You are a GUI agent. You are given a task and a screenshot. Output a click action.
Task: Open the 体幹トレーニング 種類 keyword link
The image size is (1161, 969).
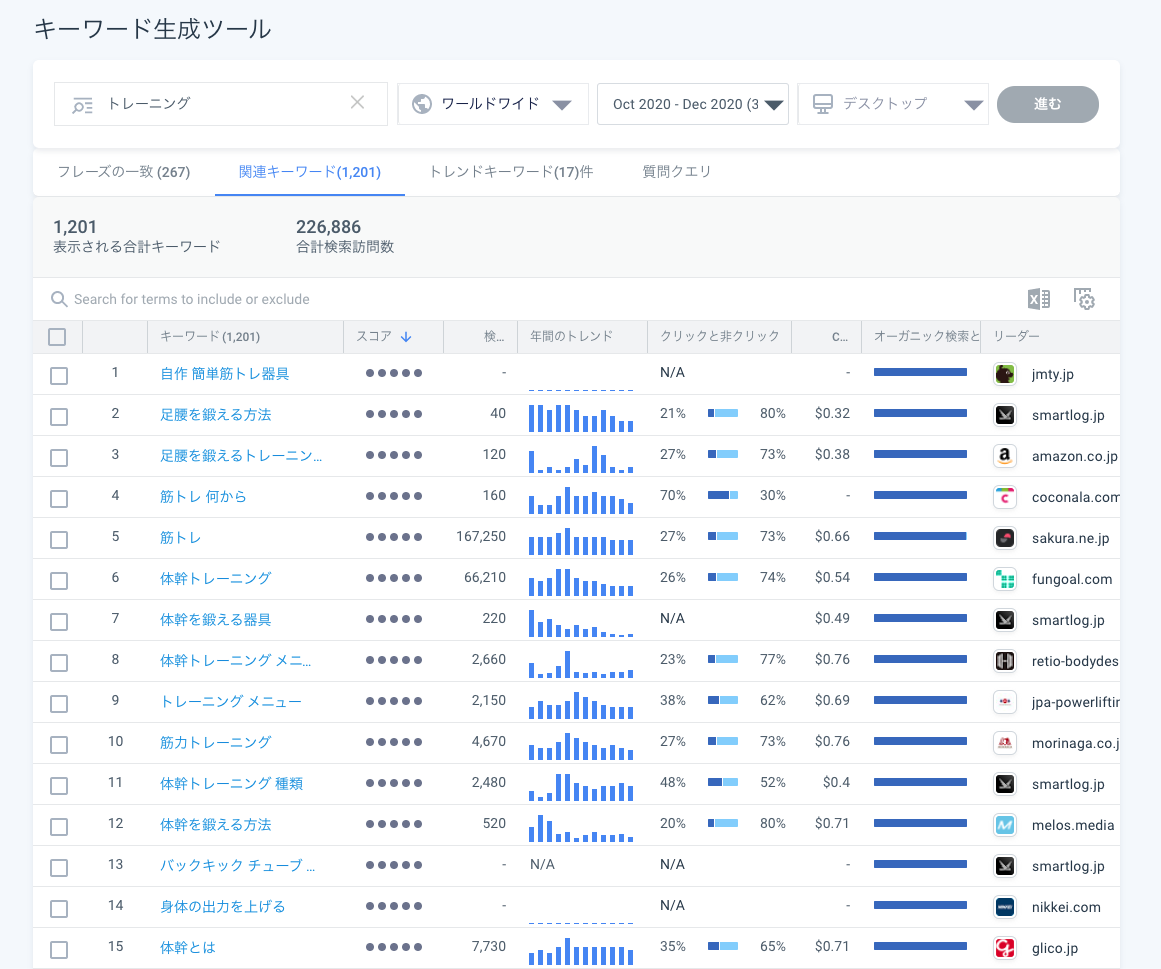(x=232, y=784)
